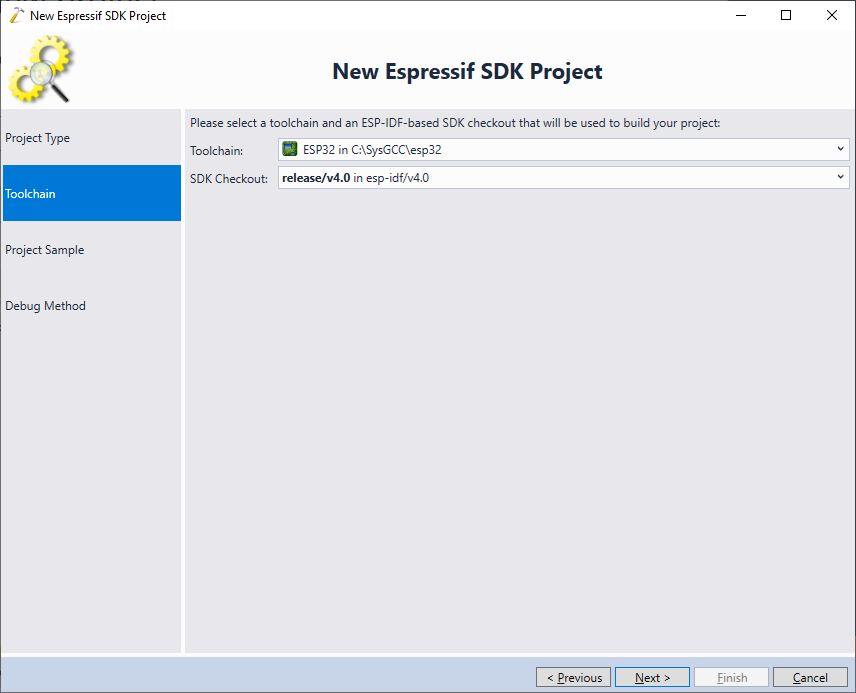856x693 pixels.
Task: Expand the Toolchain dropdown arrow
Action: 840,149
